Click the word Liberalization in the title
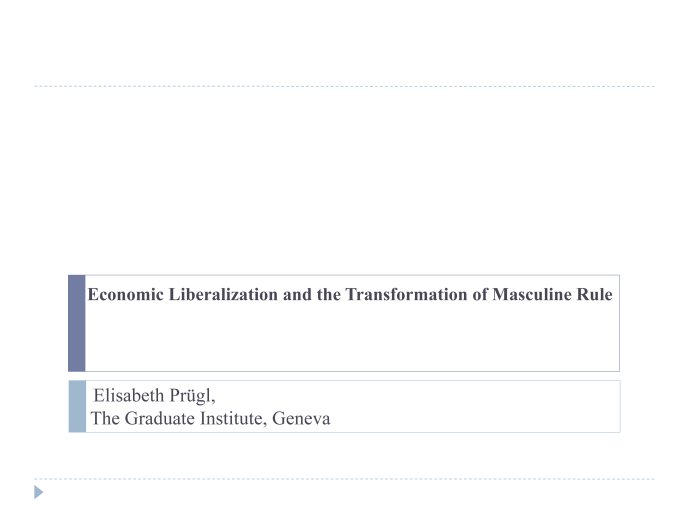689x517 pixels. tap(223, 294)
